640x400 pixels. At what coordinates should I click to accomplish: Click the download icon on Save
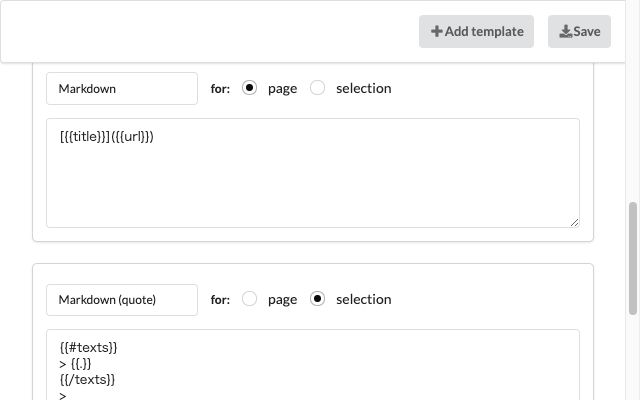point(565,31)
